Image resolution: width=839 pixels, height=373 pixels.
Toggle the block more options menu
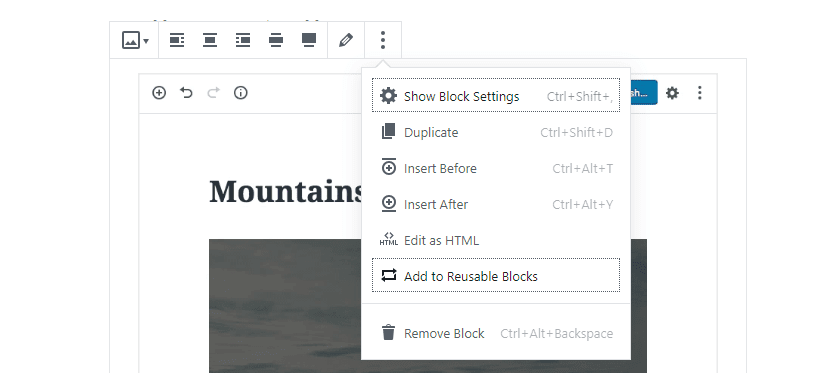click(x=383, y=40)
